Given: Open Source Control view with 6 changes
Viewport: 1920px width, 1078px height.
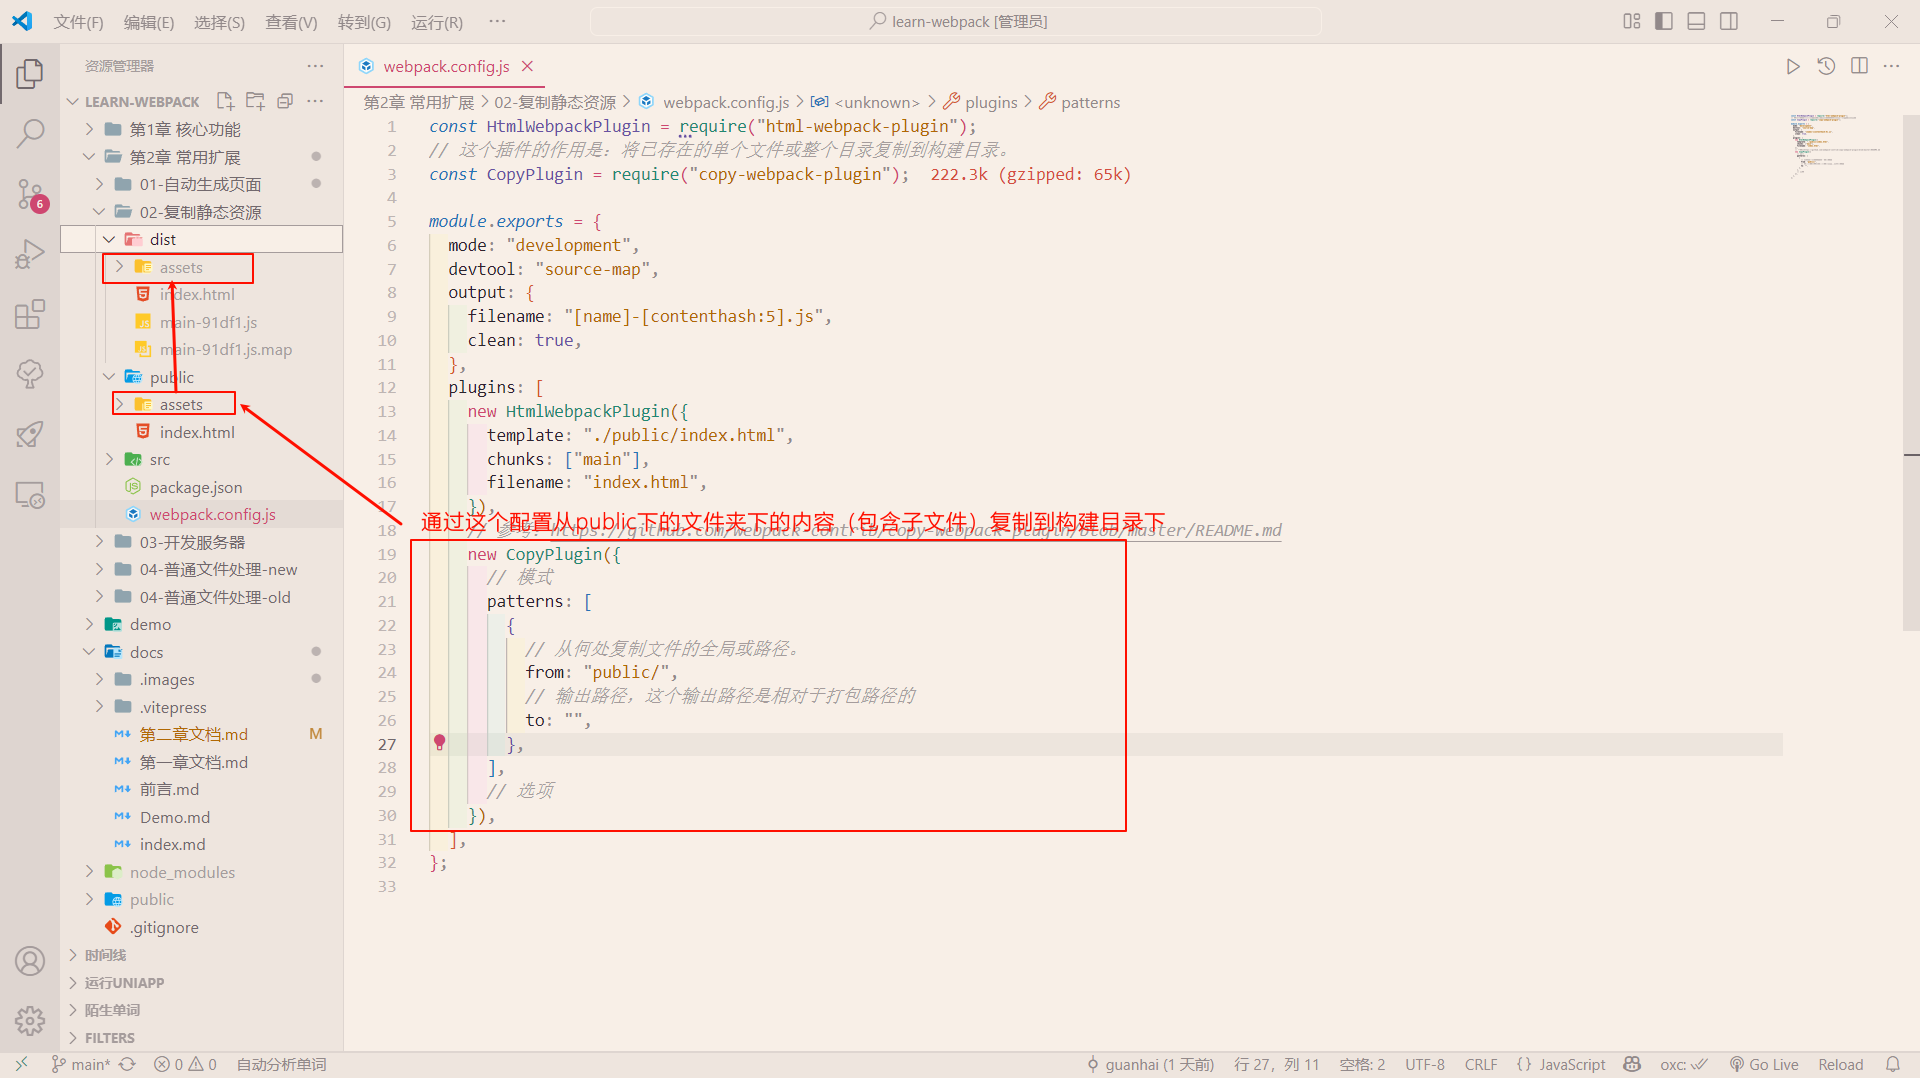Looking at the screenshot, I should pyautogui.click(x=30, y=195).
